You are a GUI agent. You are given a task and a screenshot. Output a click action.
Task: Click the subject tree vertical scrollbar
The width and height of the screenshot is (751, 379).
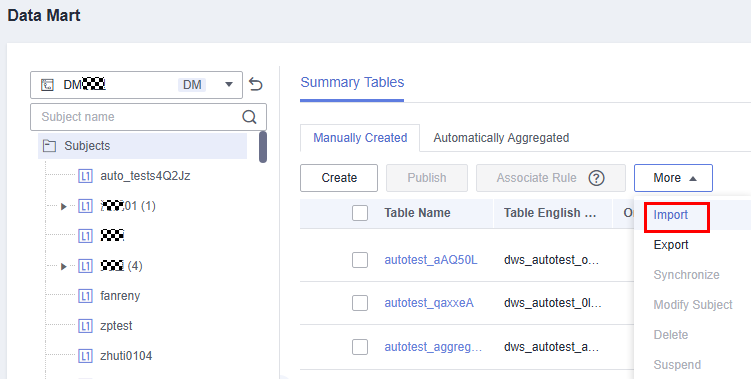click(x=263, y=147)
